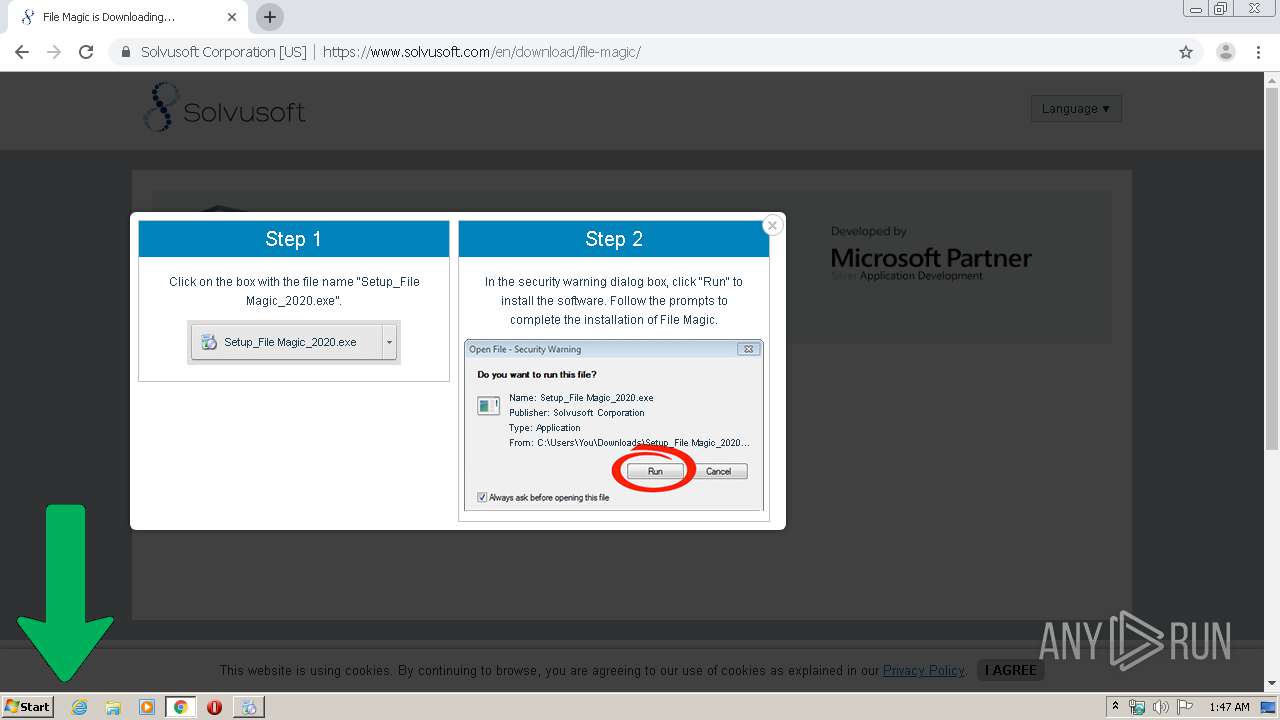Open the Windows Start menu

pyautogui.click(x=27, y=706)
